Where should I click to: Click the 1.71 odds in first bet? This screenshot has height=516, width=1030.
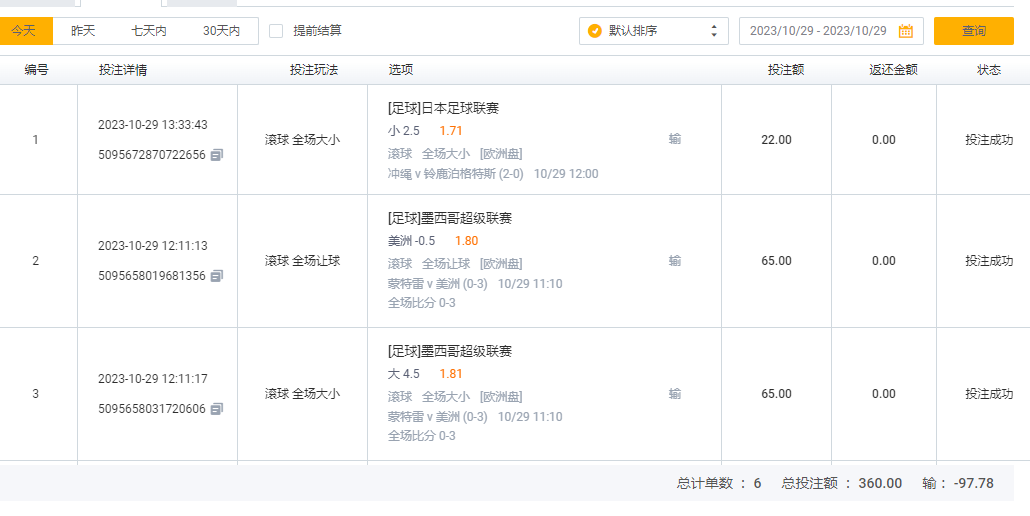(451, 131)
